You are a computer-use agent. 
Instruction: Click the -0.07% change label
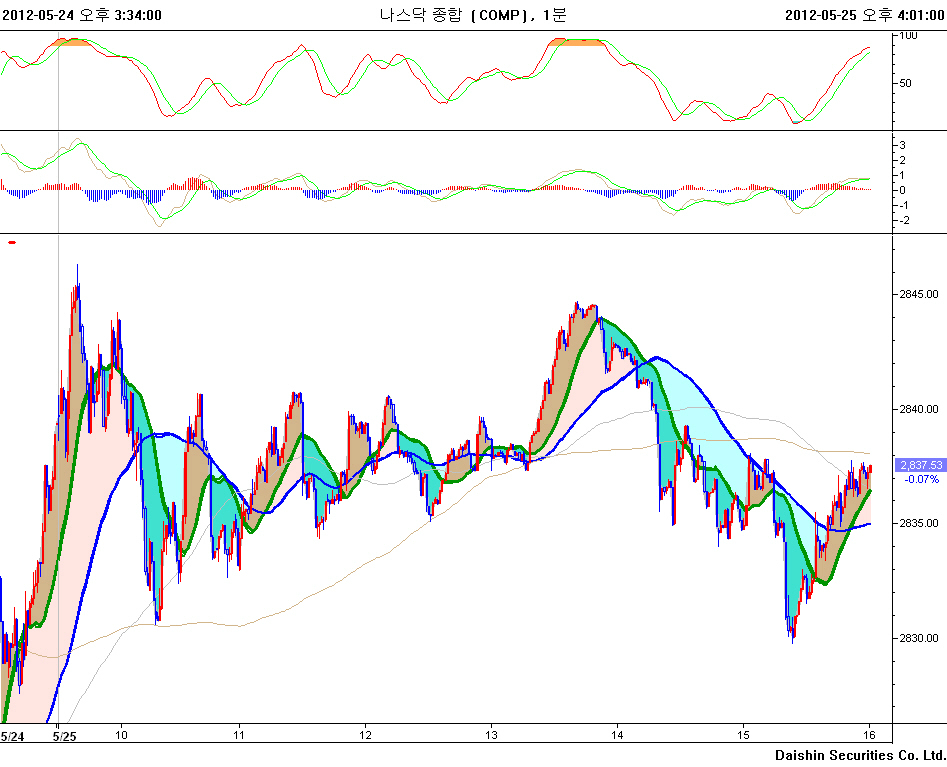(x=918, y=479)
